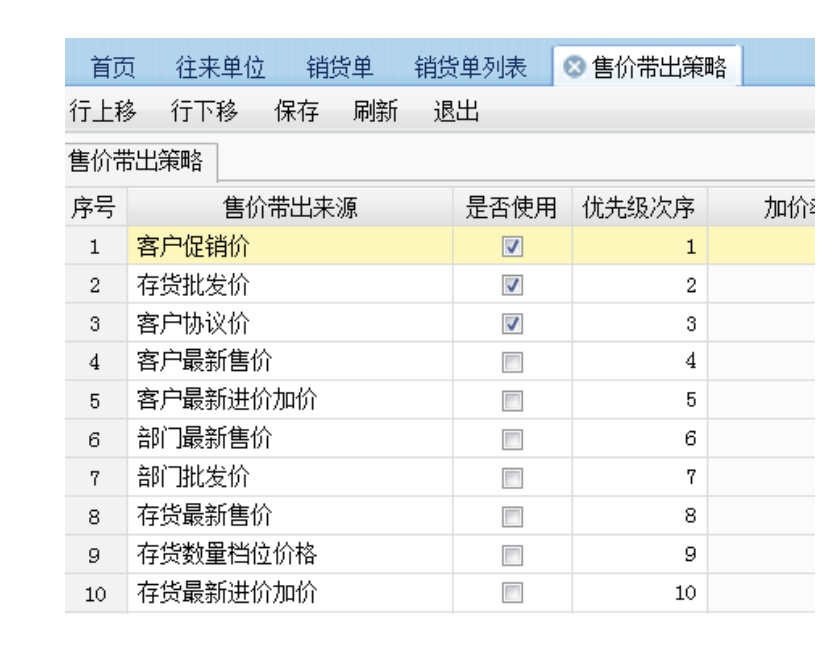Click priority value 6 for 部门最新售价
Image resolution: width=838 pixels, height=648 pixels.
pyautogui.click(x=640, y=439)
